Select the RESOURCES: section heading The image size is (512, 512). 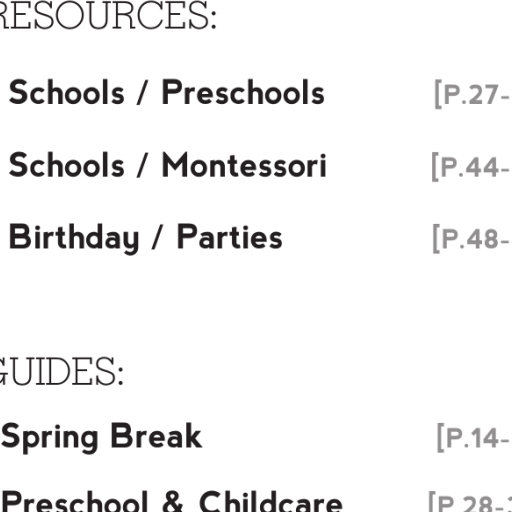pyautogui.click(x=108, y=15)
